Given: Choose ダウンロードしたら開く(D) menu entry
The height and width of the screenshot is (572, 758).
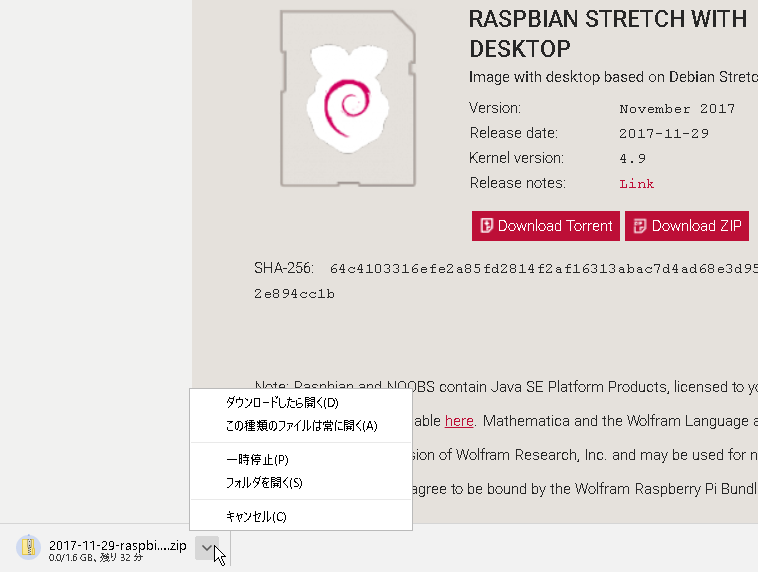Looking at the screenshot, I should point(301,403).
